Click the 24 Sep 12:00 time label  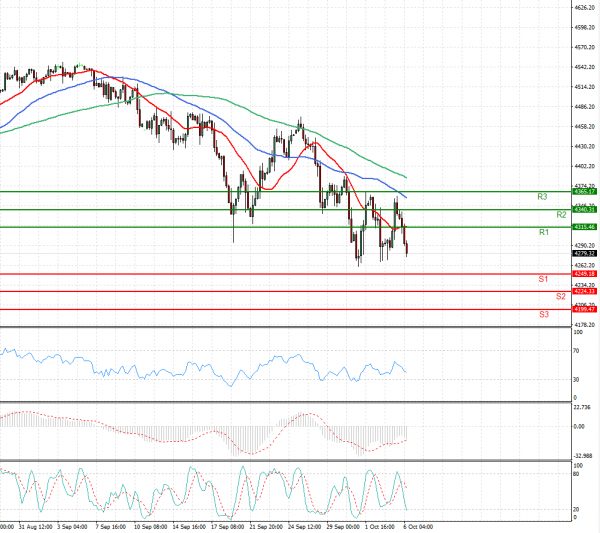tap(305, 527)
